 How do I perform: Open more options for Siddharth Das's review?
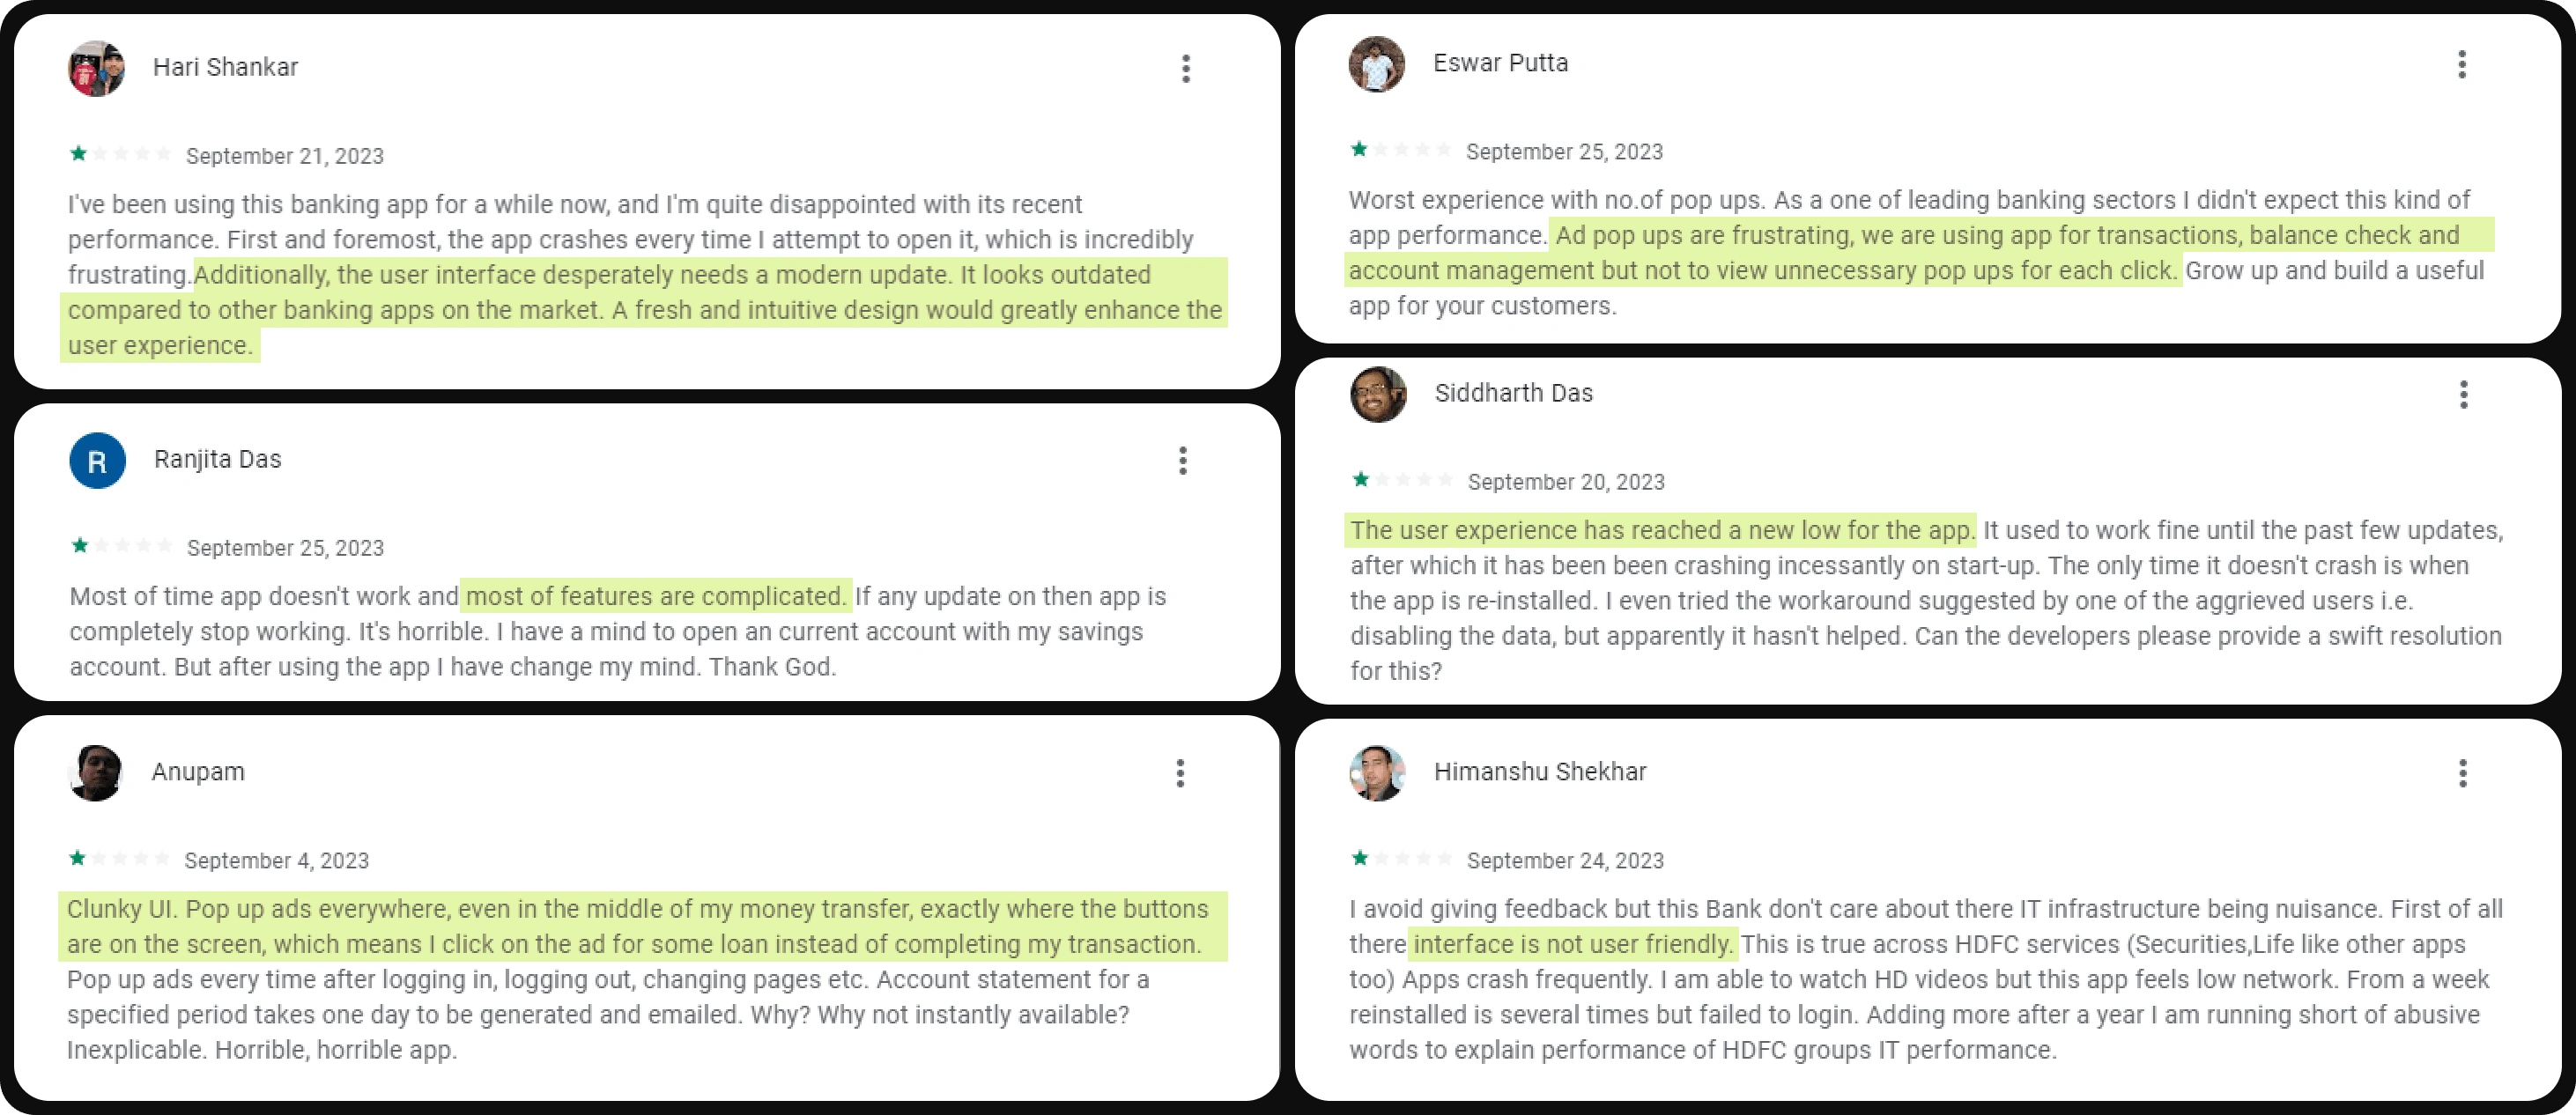click(x=2464, y=395)
